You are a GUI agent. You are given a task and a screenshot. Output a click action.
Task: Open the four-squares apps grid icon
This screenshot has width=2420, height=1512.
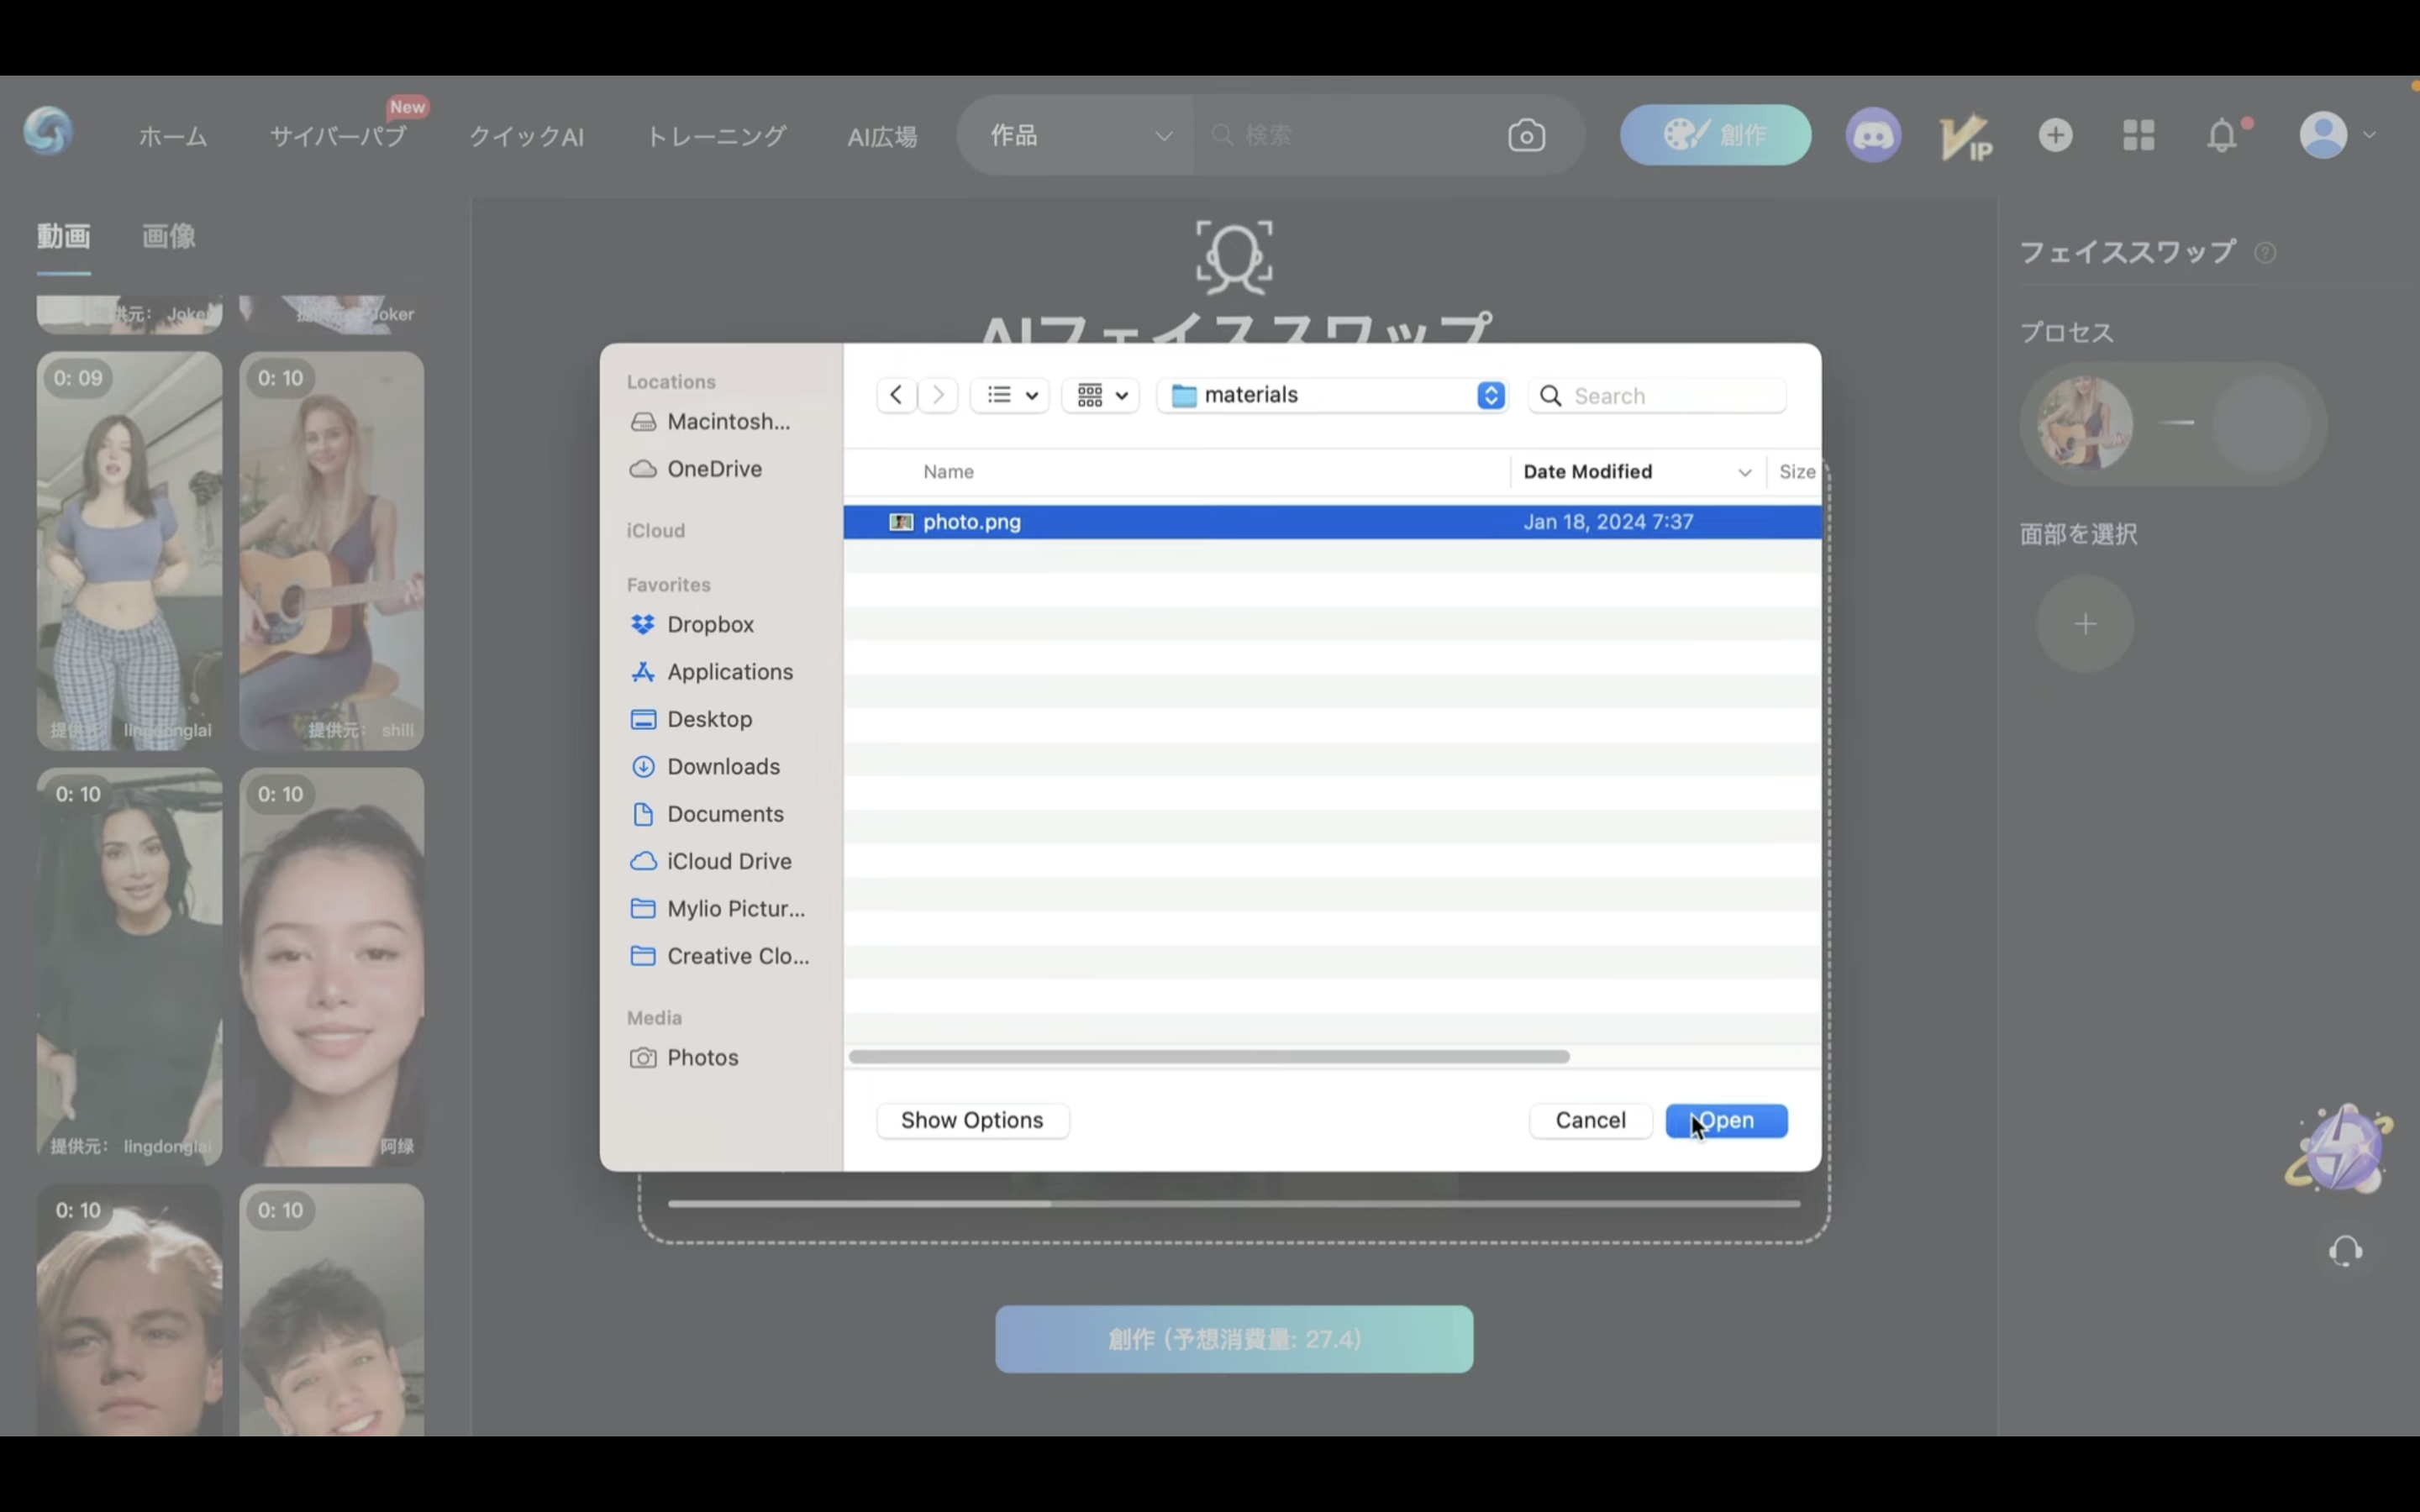[2139, 135]
